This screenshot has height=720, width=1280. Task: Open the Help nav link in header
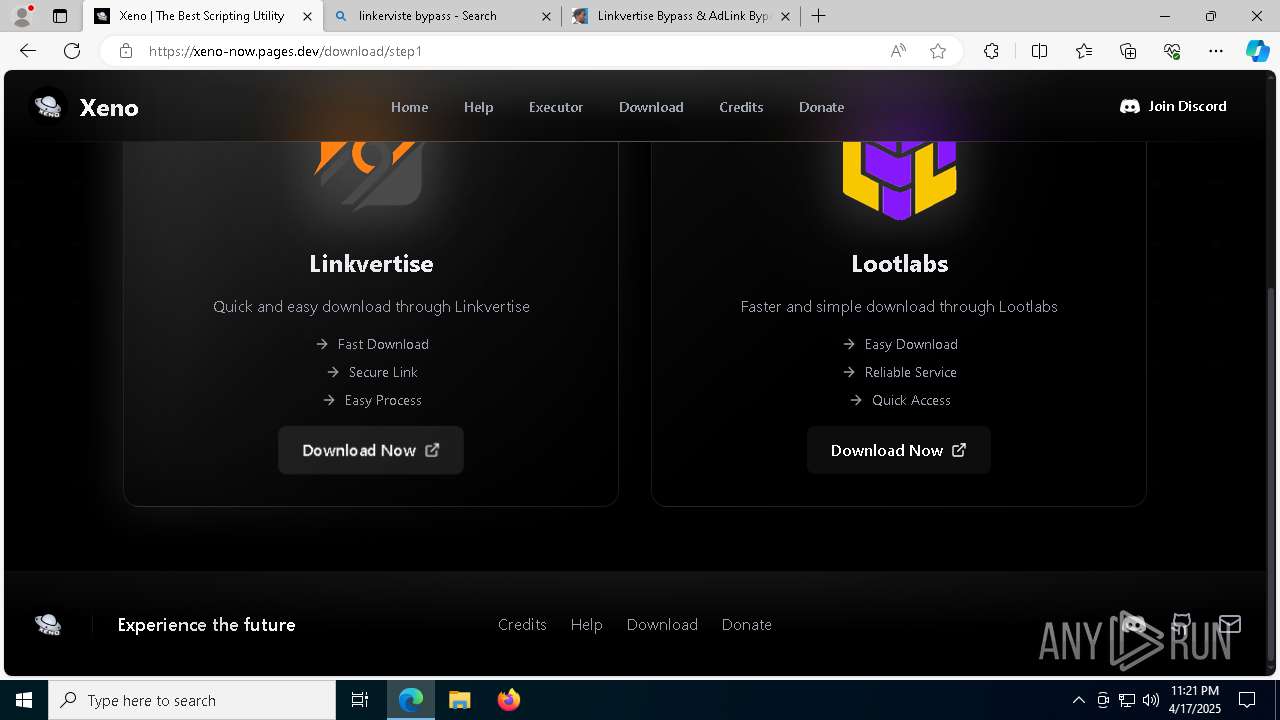(x=478, y=107)
